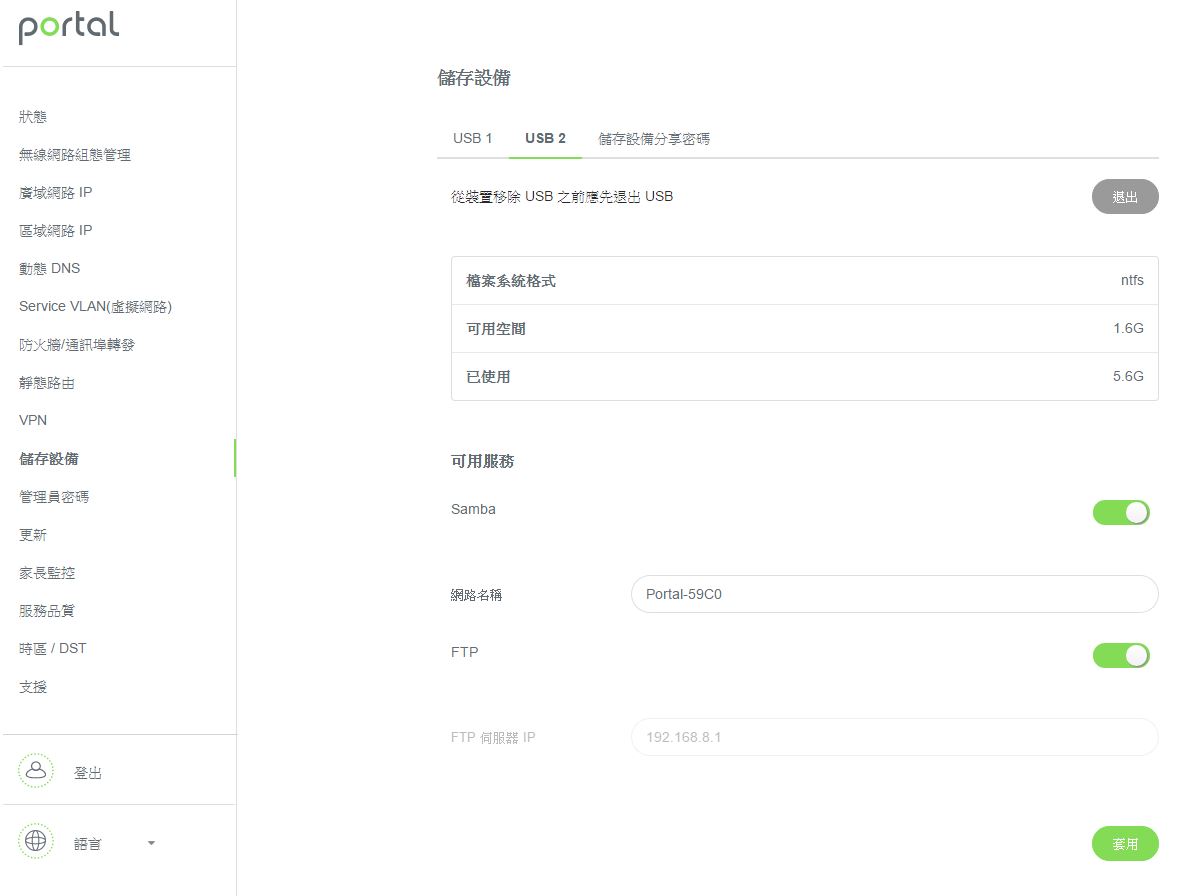The width and height of the screenshot is (1178, 896).
Task: Switch to the USB 1 tab
Action: click(x=473, y=138)
